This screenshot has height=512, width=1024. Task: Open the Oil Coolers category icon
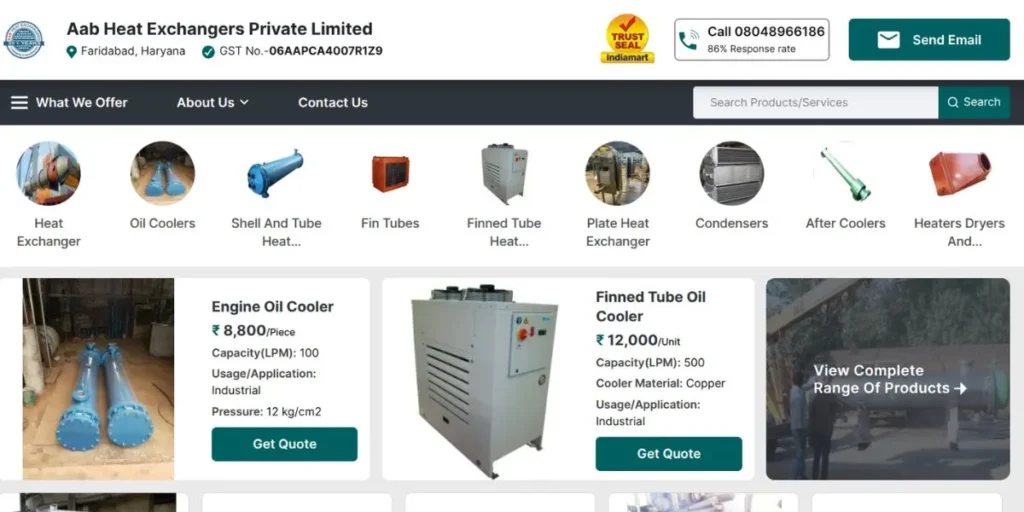click(162, 173)
